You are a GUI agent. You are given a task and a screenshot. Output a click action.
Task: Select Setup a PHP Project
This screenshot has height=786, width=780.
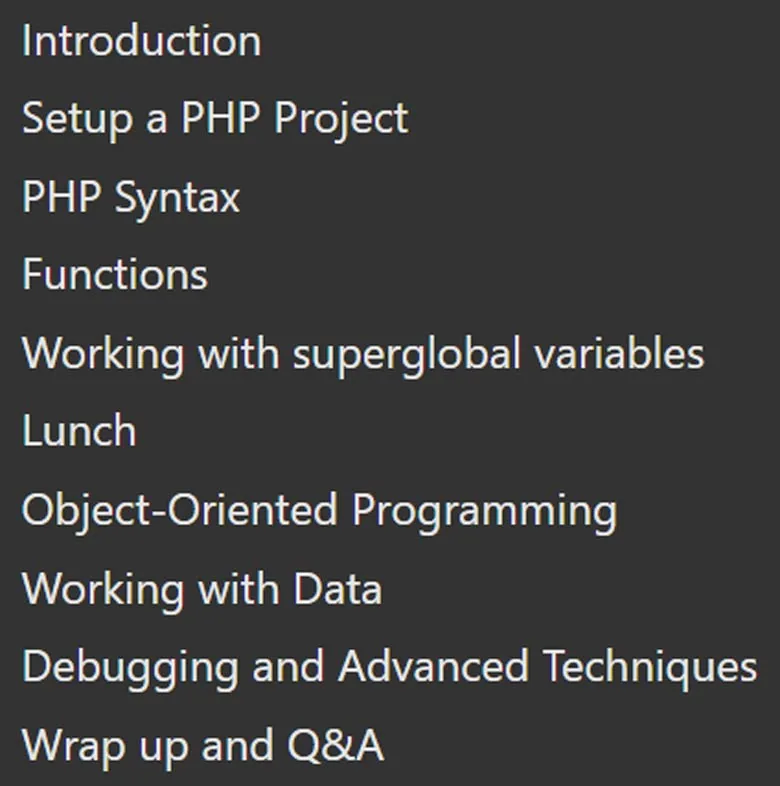tap(215, 120)
